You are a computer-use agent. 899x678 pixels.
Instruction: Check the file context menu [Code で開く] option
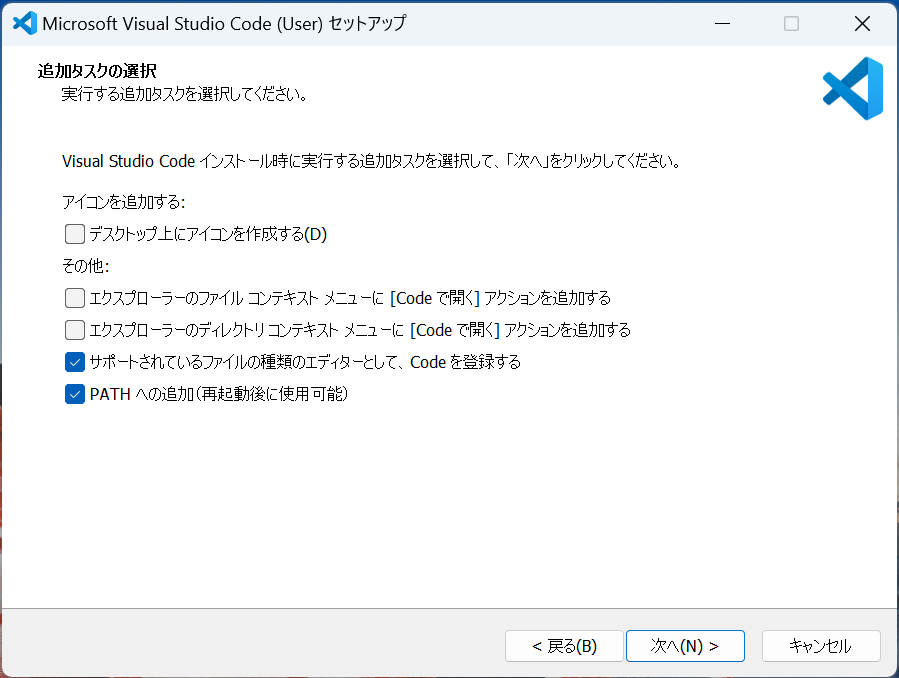(74, 297)
